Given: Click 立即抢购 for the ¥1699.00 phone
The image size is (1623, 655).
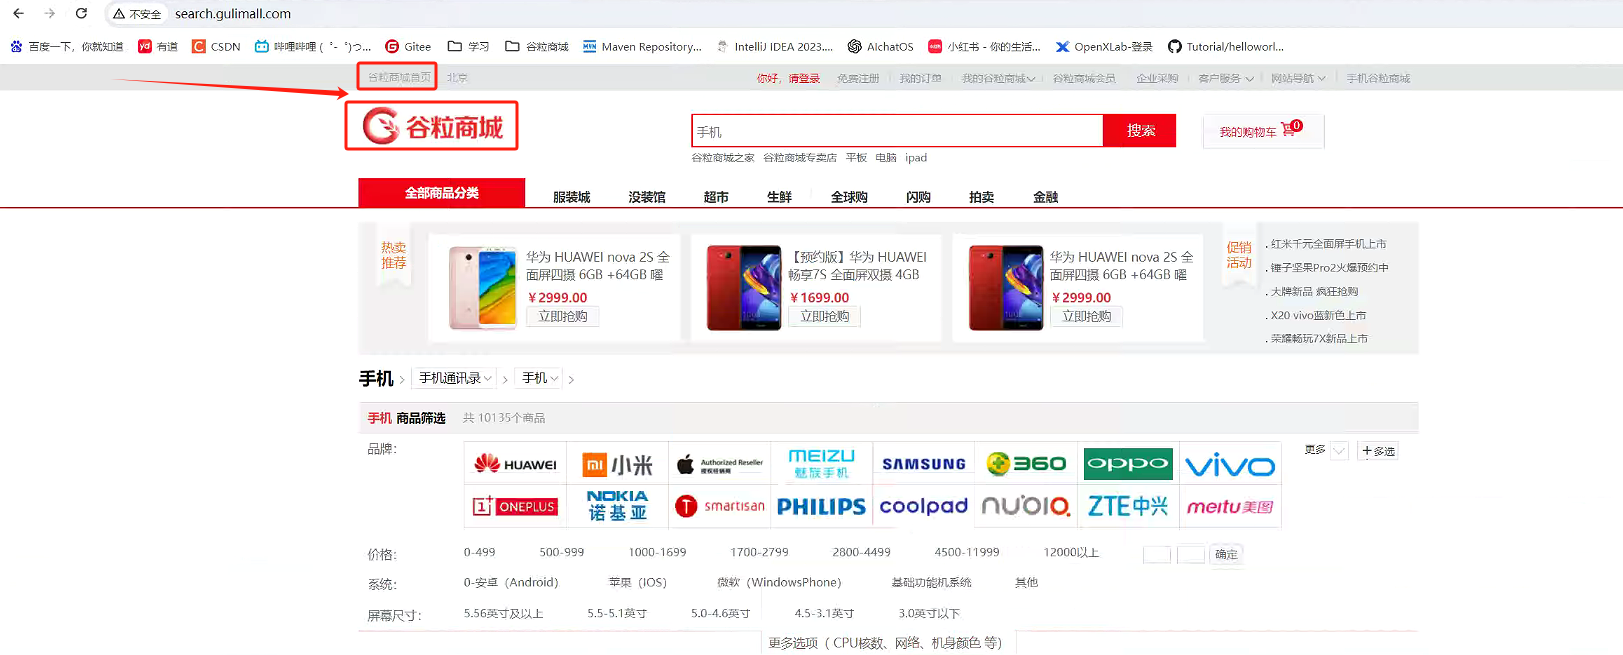Looking at the screenshot, I should click(x=825, y=316).
